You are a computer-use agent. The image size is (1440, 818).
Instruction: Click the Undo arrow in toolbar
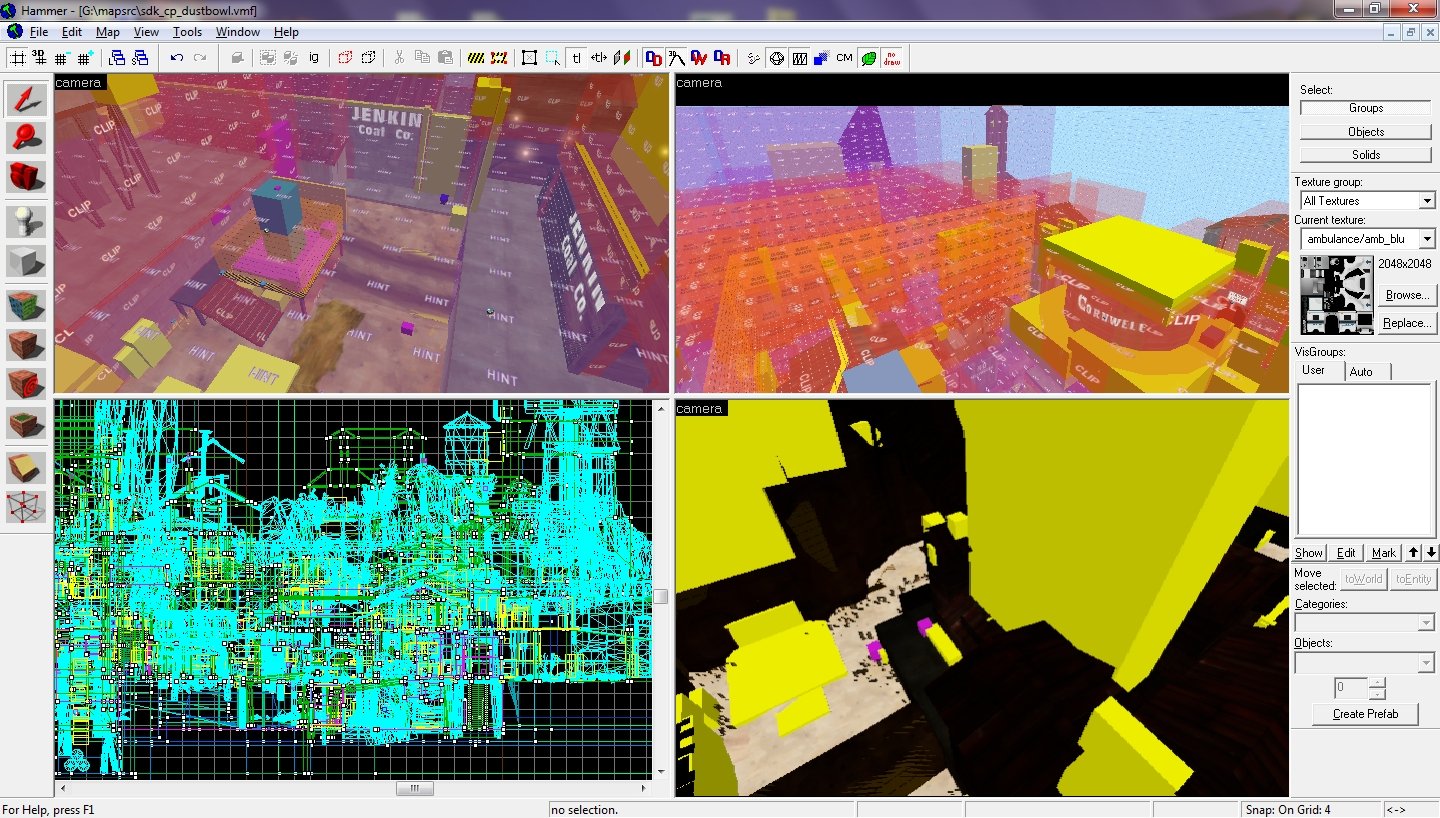(177, 58)
